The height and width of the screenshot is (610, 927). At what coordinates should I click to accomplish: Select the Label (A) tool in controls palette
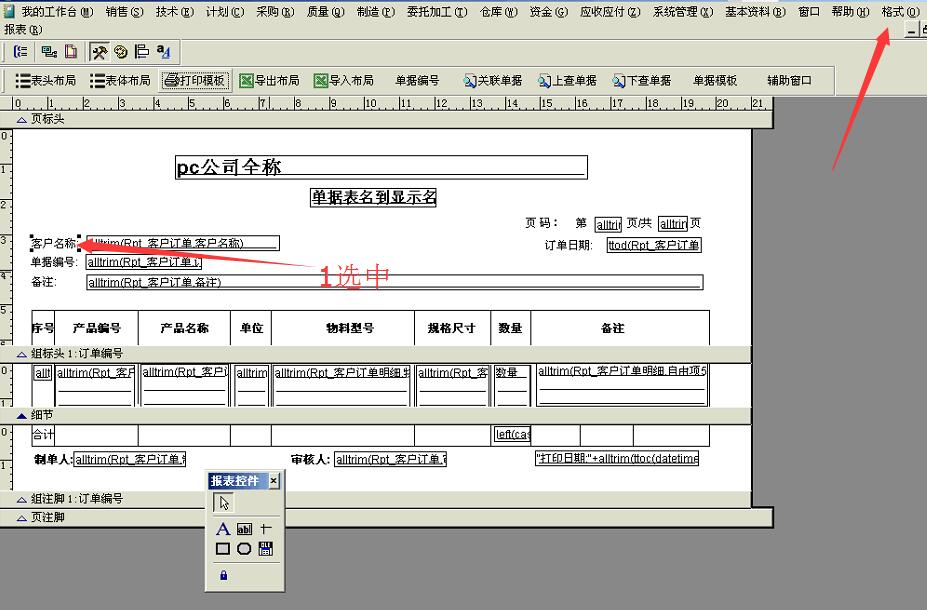tap(224, 529)
